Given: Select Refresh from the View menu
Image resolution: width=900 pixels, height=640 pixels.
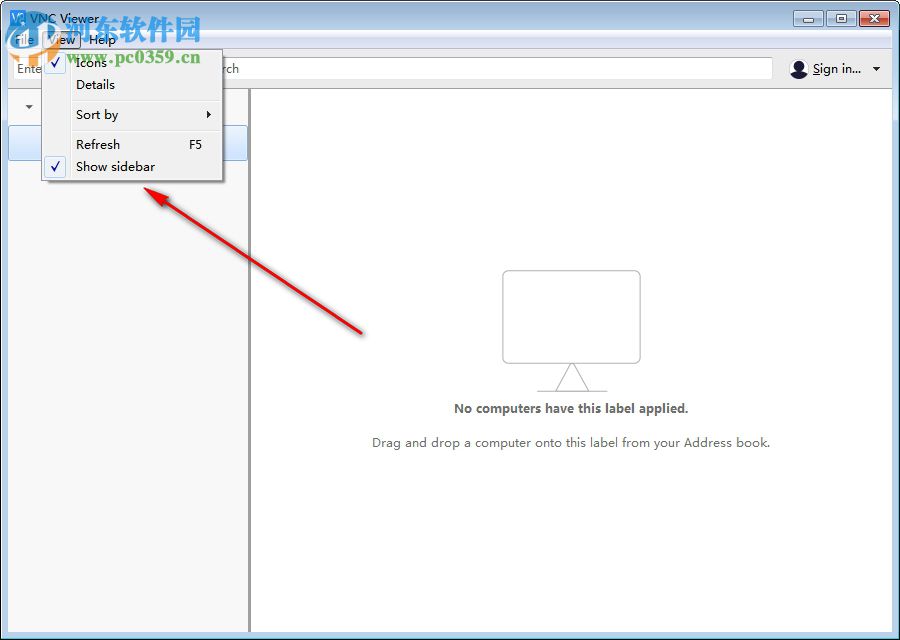Looking at the screenshot, I should pyautogui.click(x=97, y=144).
